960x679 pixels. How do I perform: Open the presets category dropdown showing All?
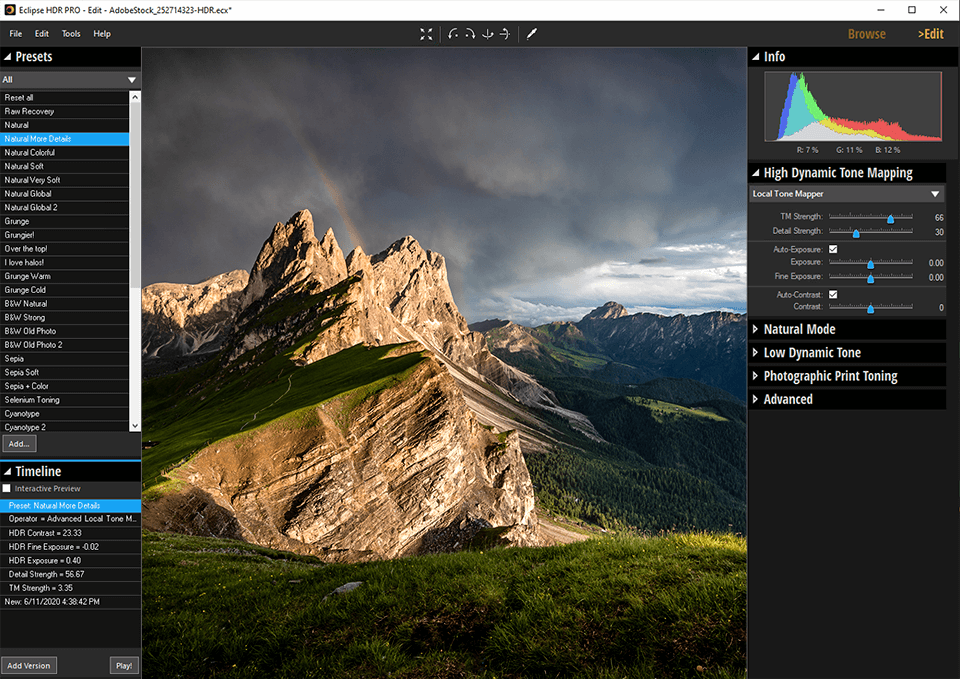pos(70,79)
